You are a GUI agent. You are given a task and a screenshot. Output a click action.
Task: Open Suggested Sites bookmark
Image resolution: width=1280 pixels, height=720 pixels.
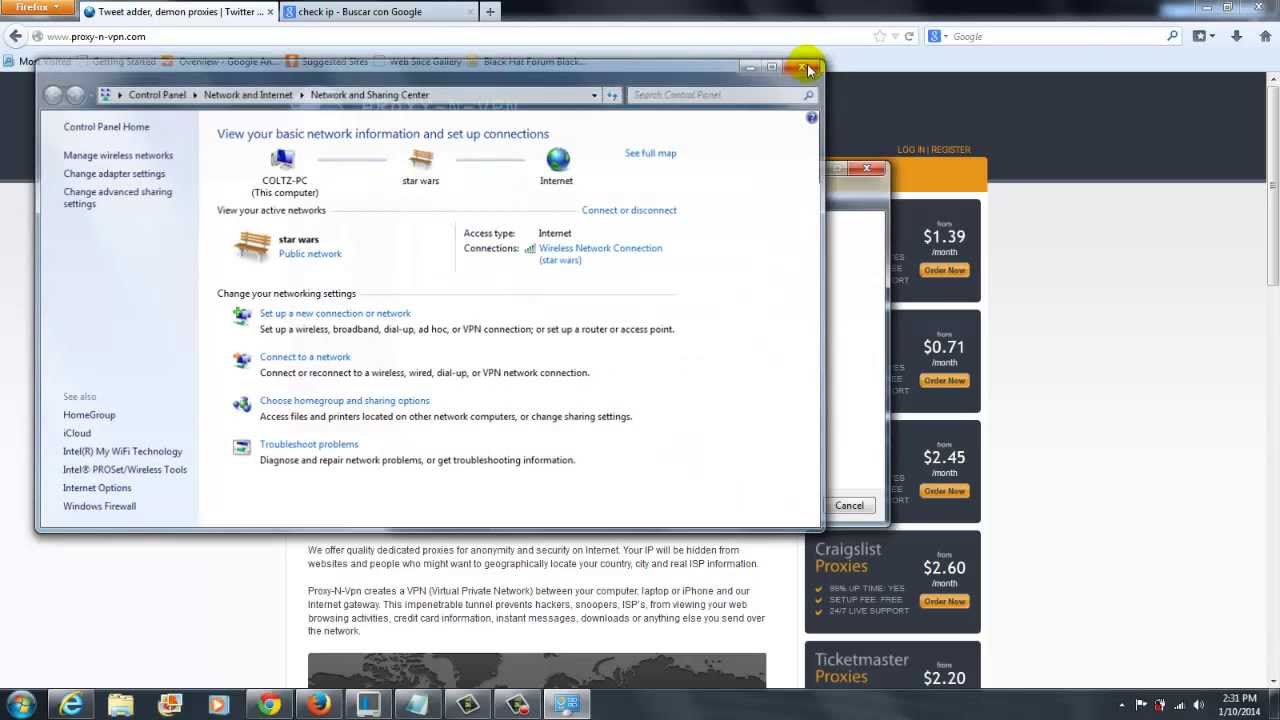coord(327,62)
